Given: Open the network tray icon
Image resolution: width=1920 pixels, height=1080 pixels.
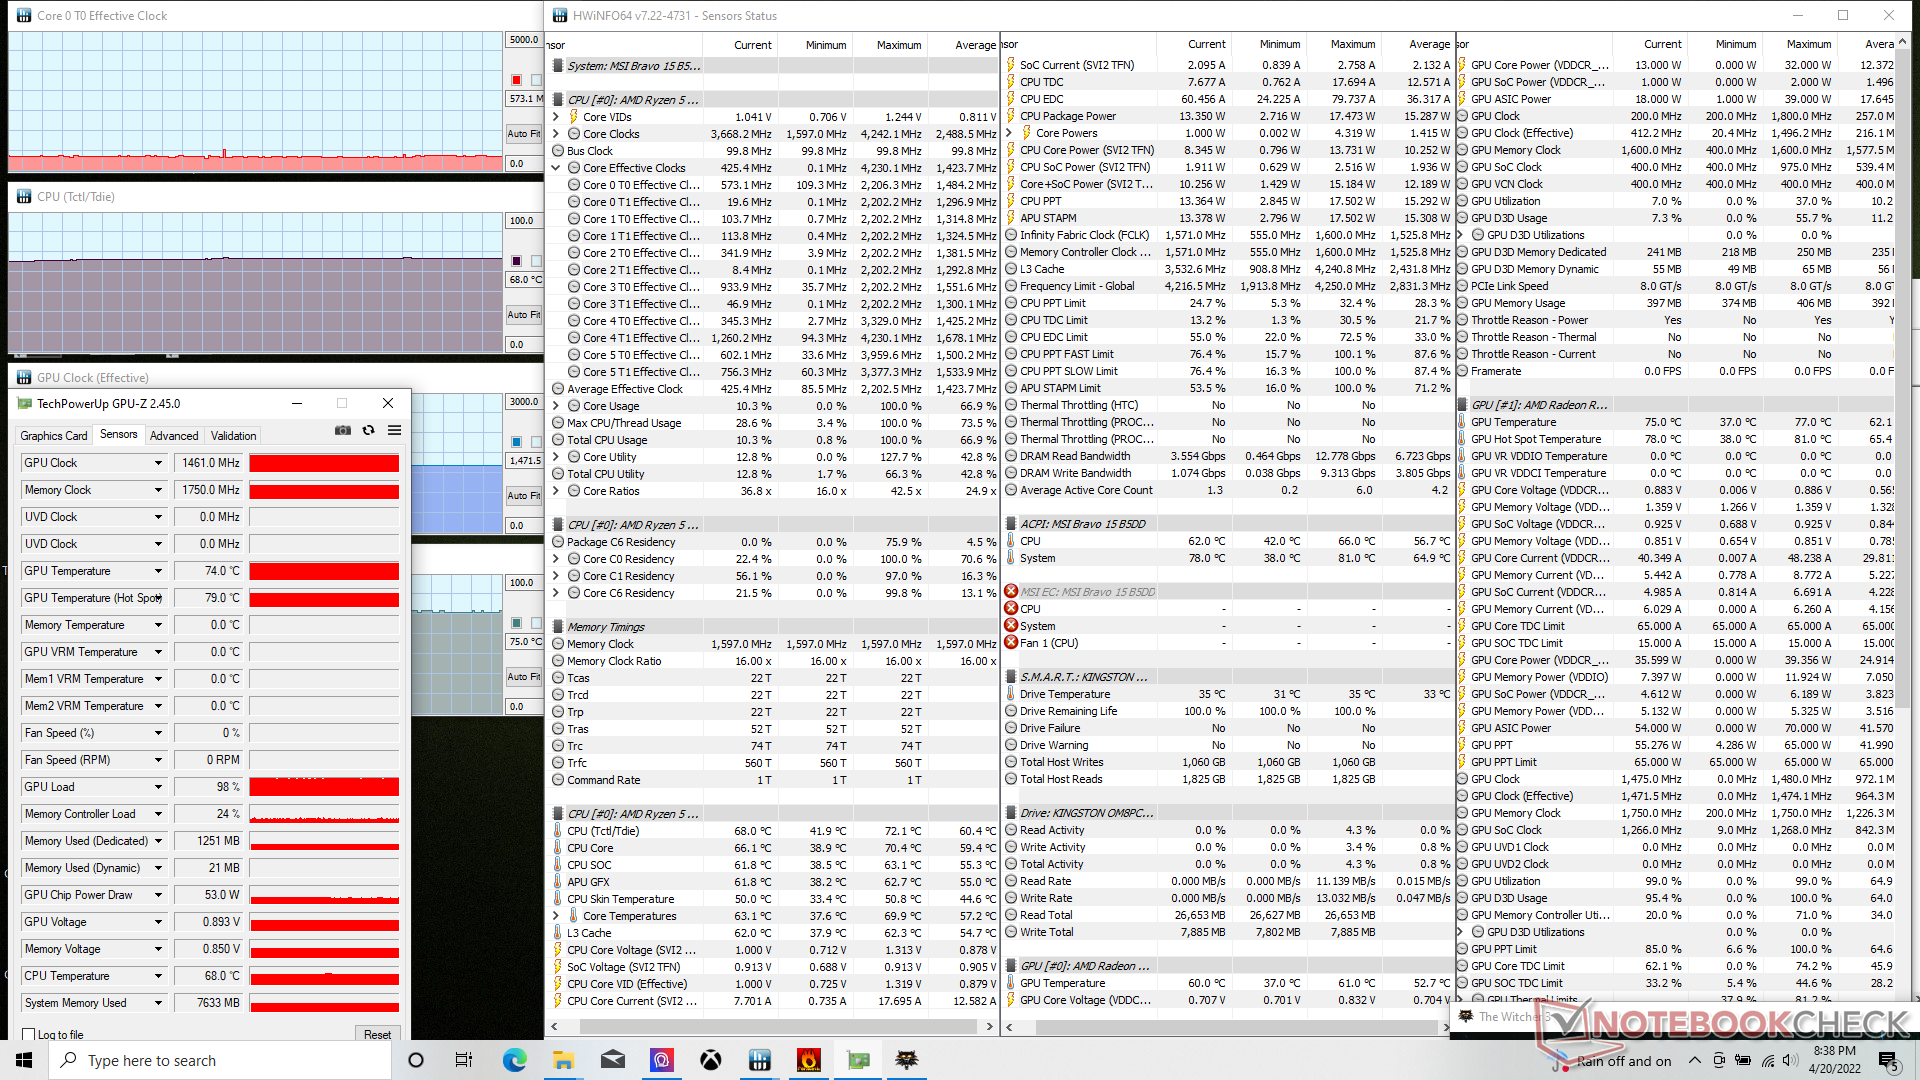Looking at the screenshot, I should pyautogui.click(x=1768, y=1060).
